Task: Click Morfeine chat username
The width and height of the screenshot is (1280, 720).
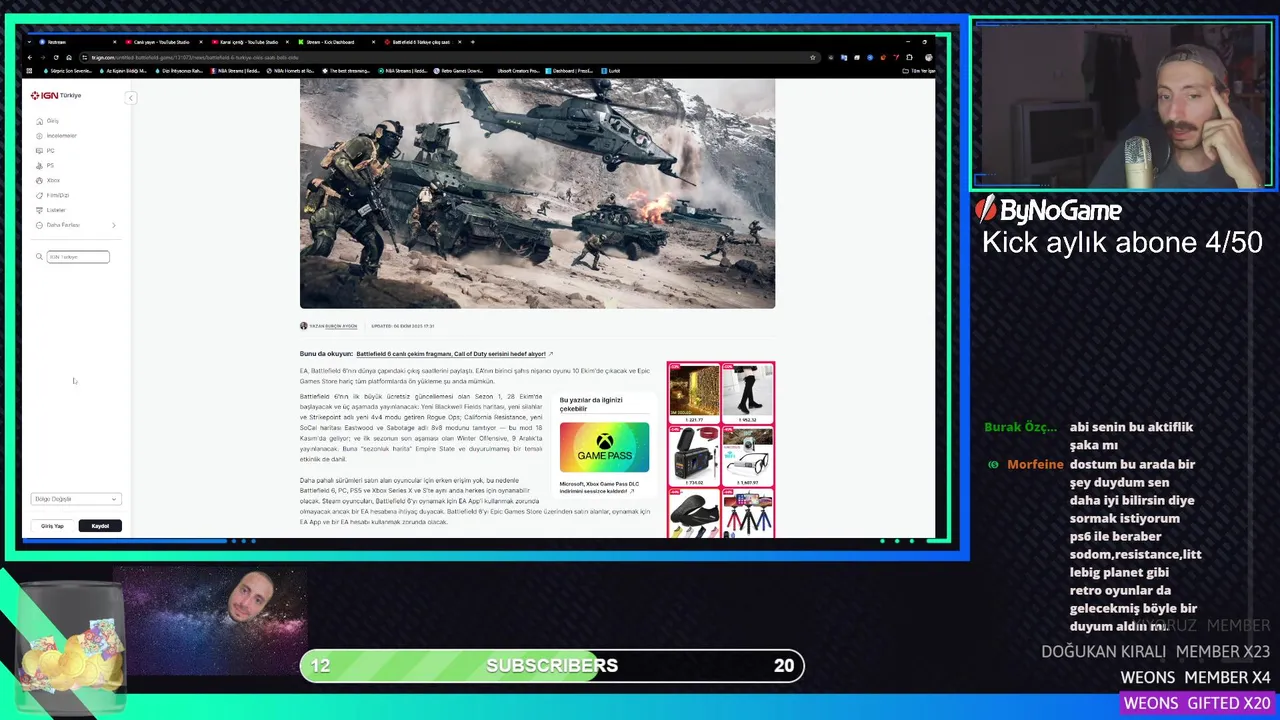Action: tap(1035, 464)
